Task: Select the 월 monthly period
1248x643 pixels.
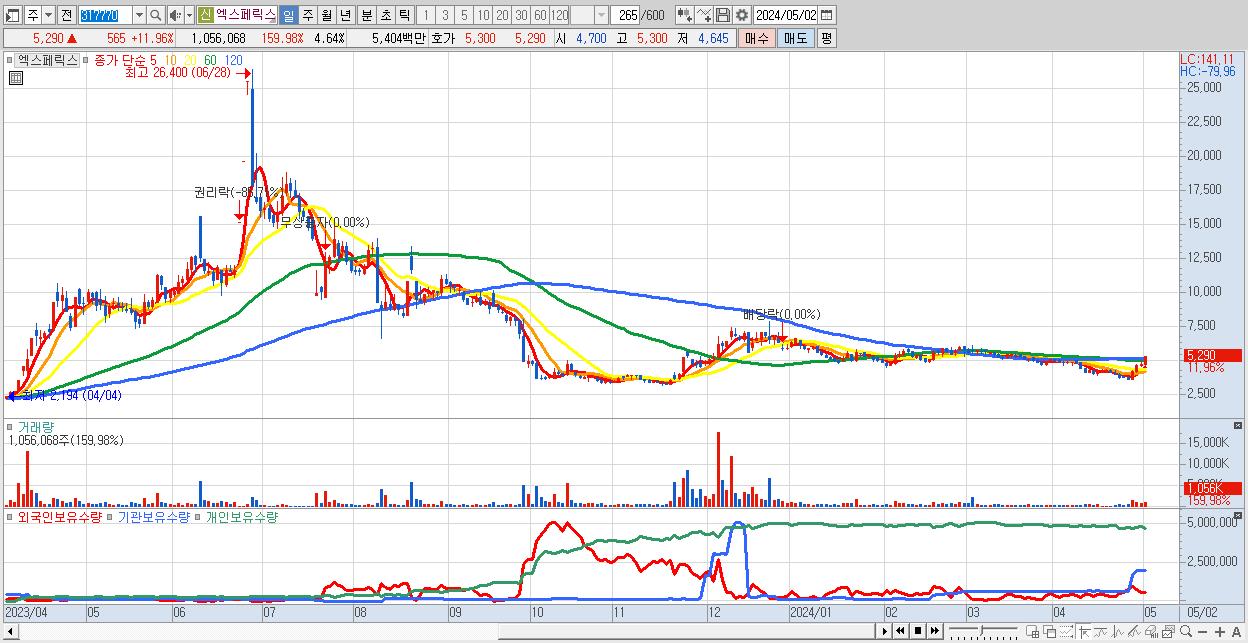Action: point(326,15)
